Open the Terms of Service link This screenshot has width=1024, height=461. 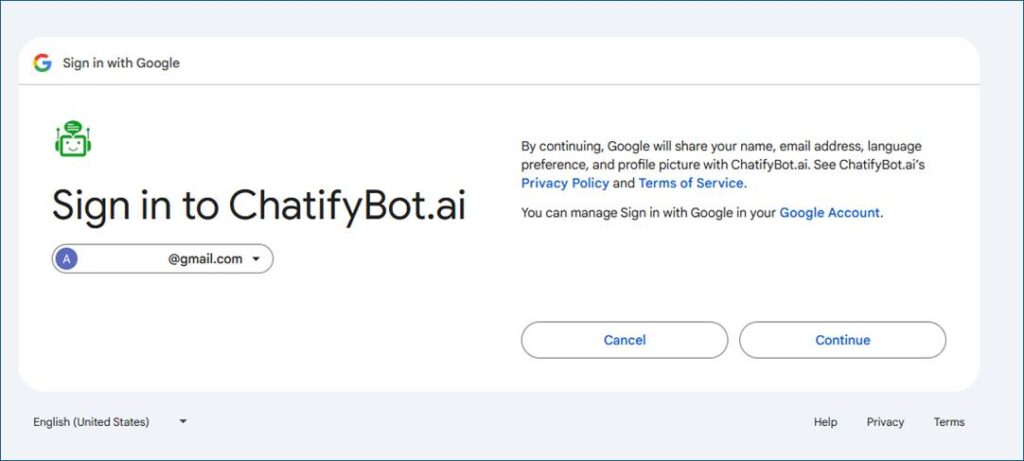pyautogui.click(x=690, y=183)
